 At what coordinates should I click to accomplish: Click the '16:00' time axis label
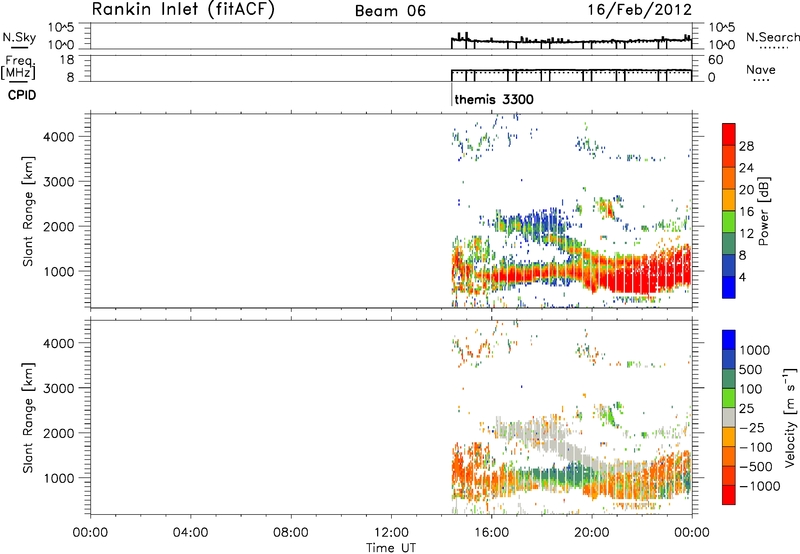pos(491,533)
